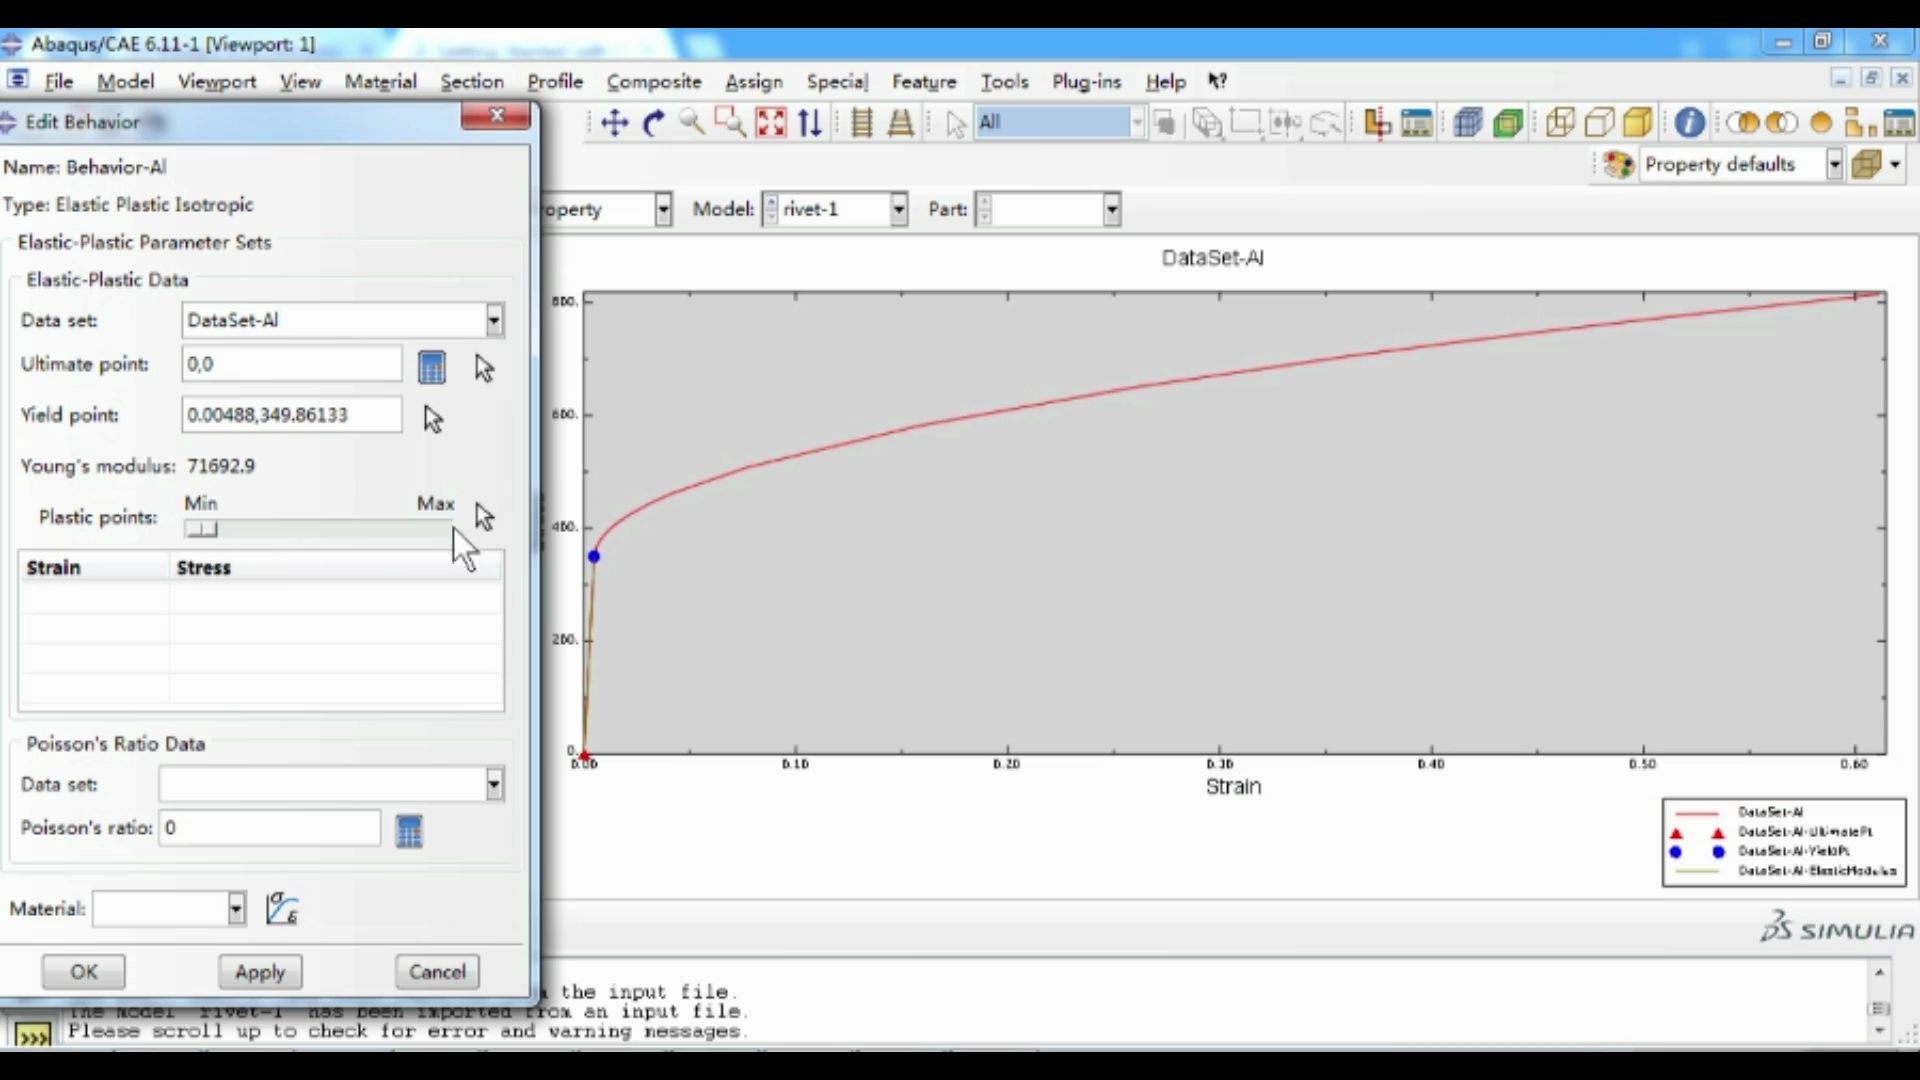Open the File menu

[59, 81]
